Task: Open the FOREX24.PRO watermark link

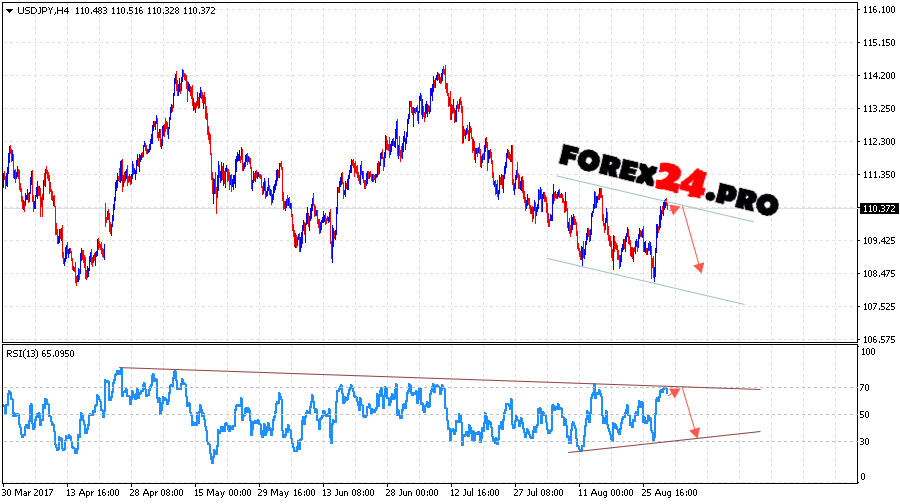Action: [x=667, y=178]
